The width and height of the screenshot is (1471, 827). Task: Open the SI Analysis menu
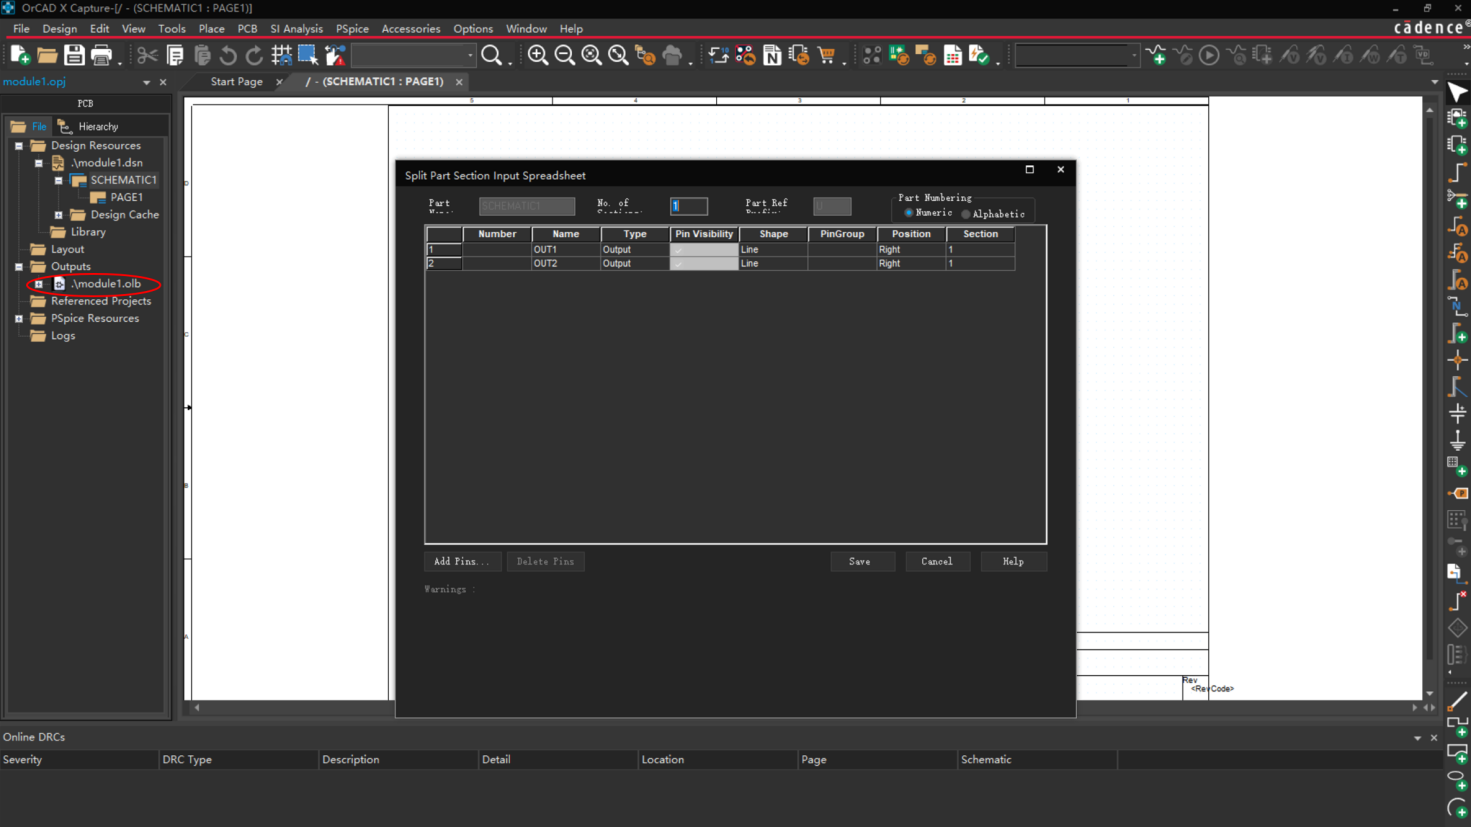coord(296,29)
